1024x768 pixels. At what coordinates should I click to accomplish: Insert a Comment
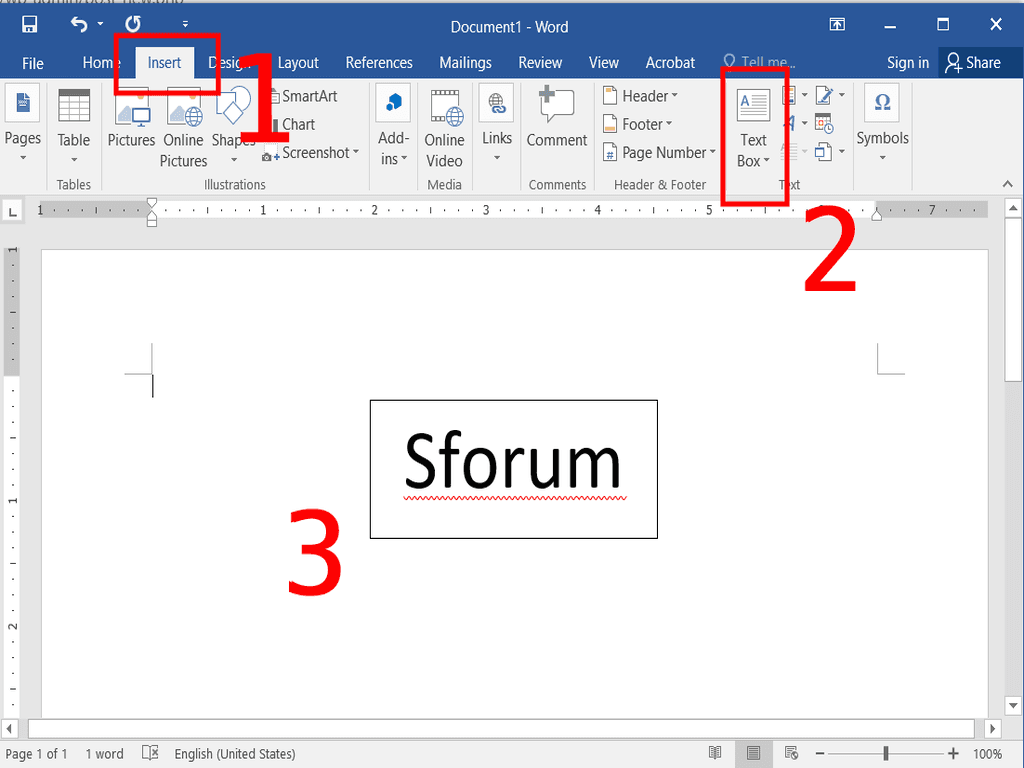(x=556, y=120)
